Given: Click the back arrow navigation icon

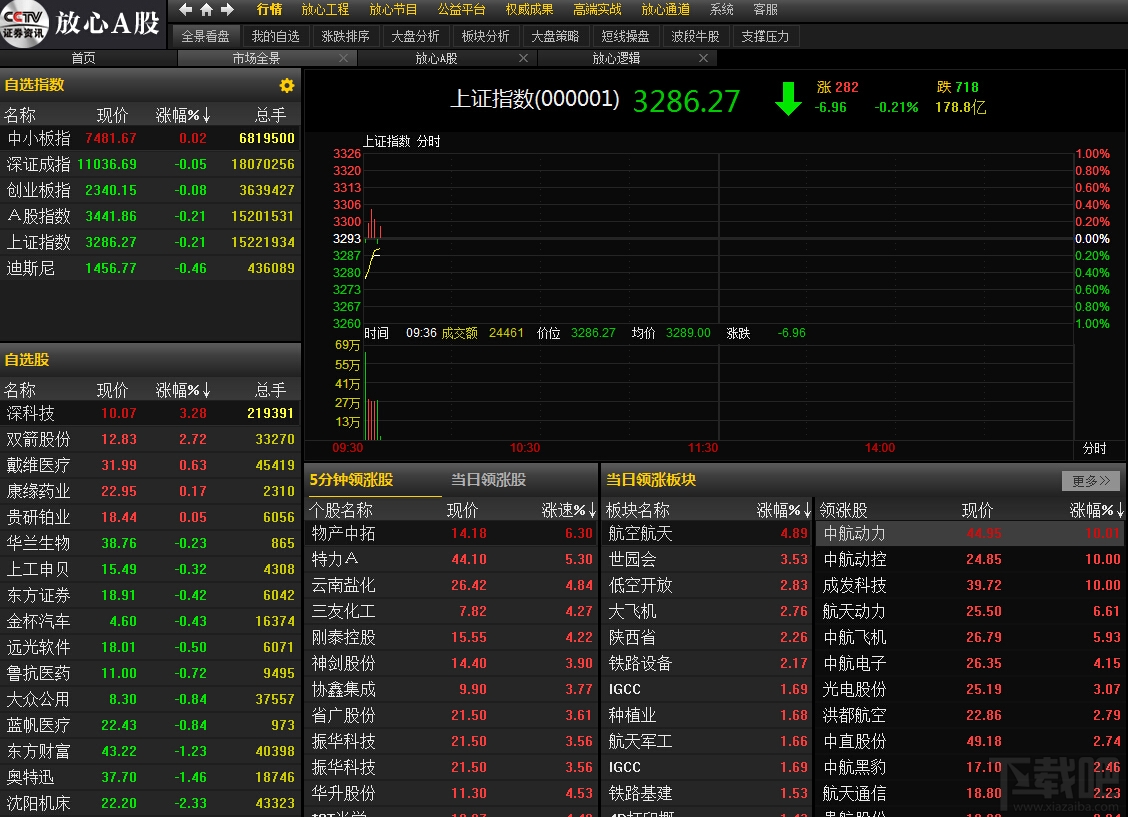Looking at the screenshot, I should click(186, 9).
